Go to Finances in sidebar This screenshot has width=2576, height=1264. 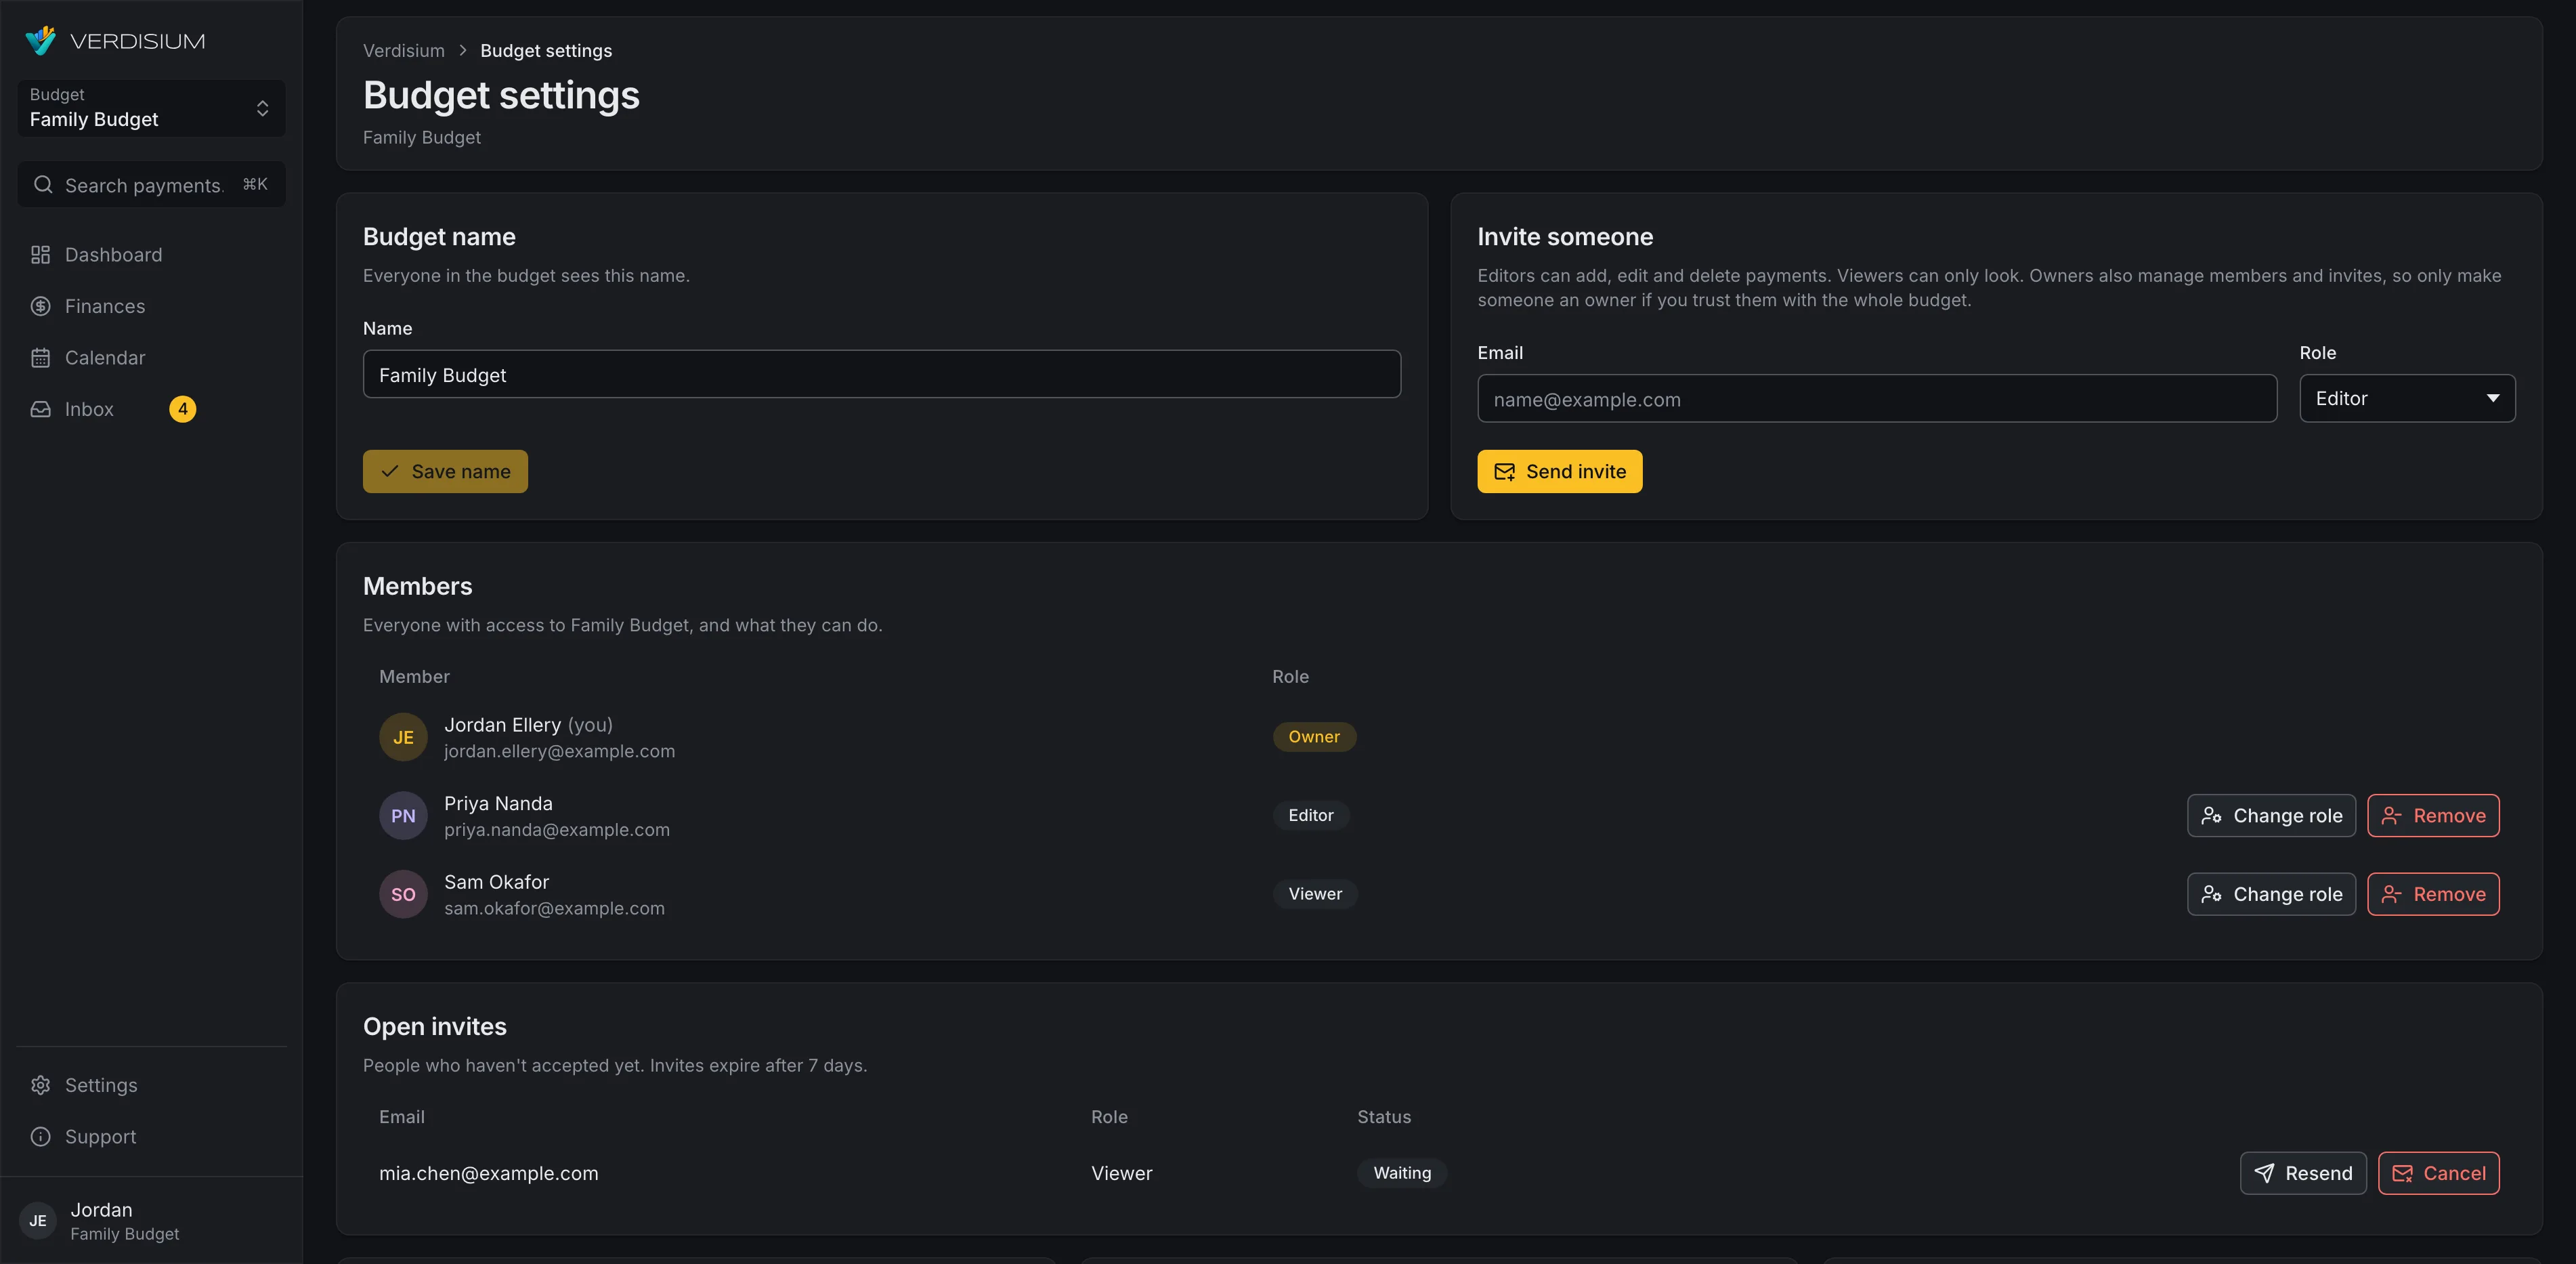pos(151,306)
